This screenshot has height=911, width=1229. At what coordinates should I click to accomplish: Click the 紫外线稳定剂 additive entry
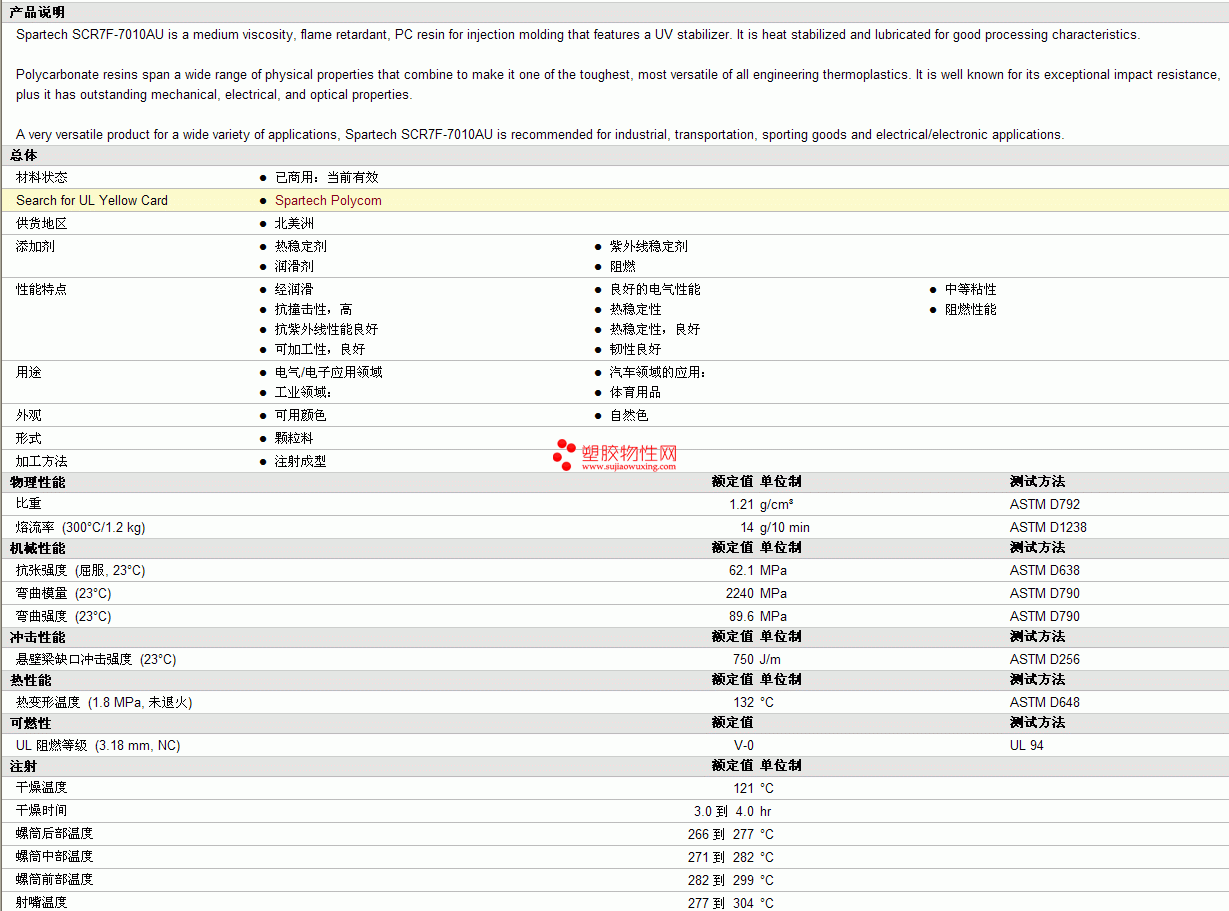tap(649, 246)
